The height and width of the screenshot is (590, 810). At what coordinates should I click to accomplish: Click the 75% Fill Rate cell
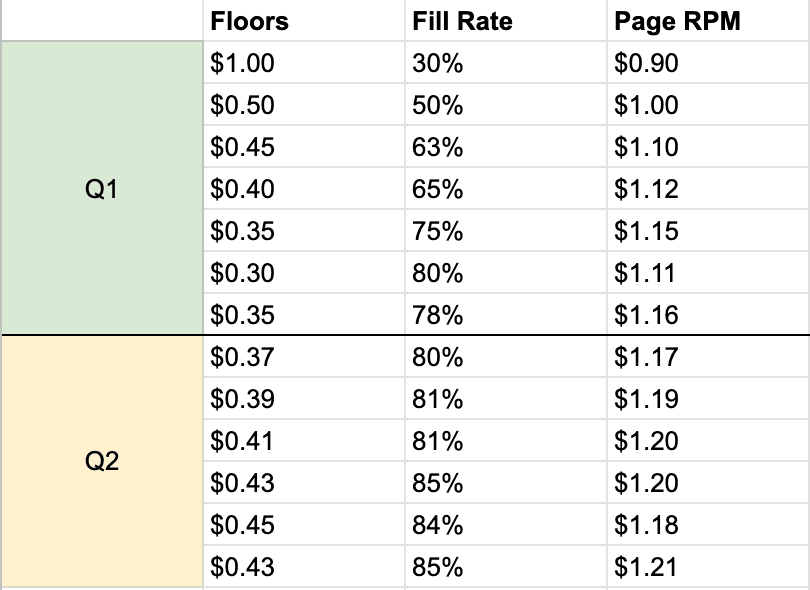pyautogui.click(x=503, y=231)
